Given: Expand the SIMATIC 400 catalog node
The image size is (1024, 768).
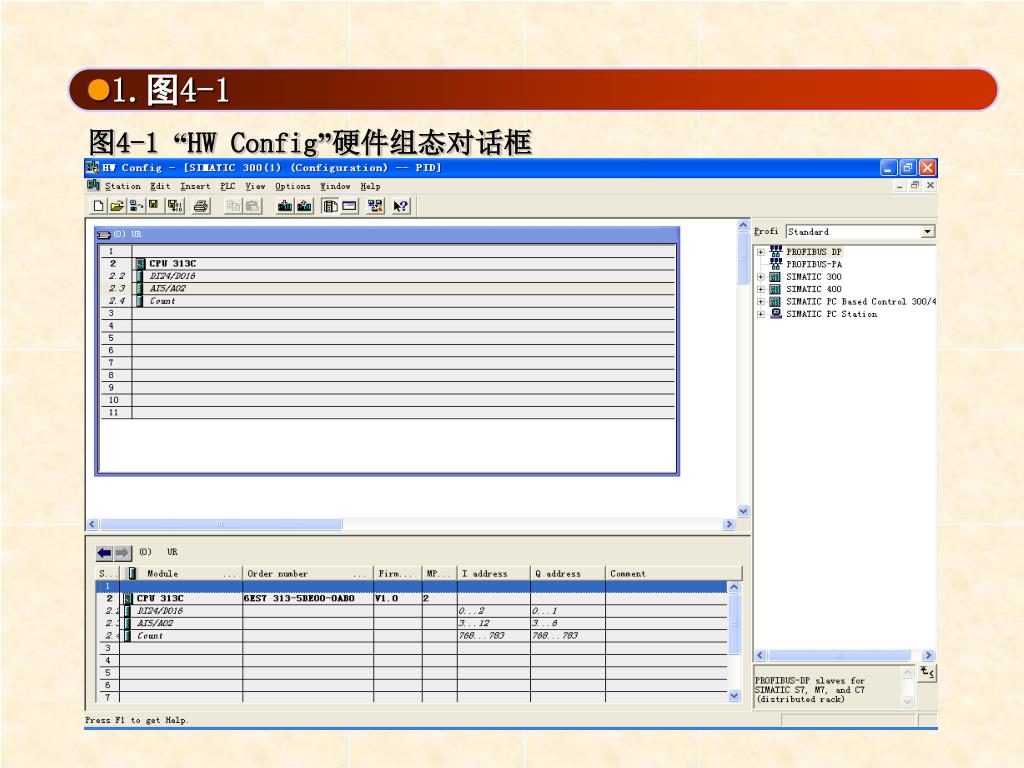Looking at the screenshot, I should pyautogui.click(x=761, y=289).
